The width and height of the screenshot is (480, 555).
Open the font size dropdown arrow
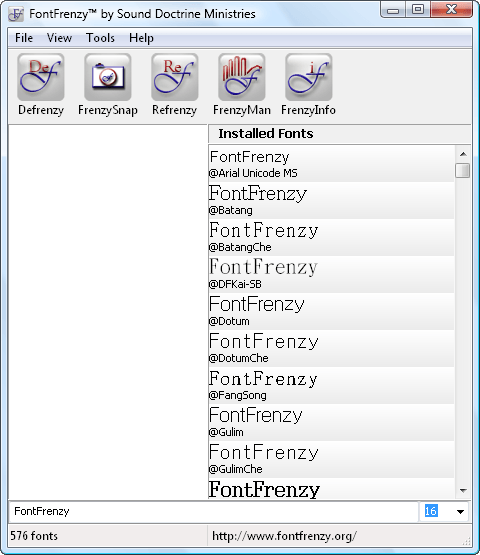[461, 511]
